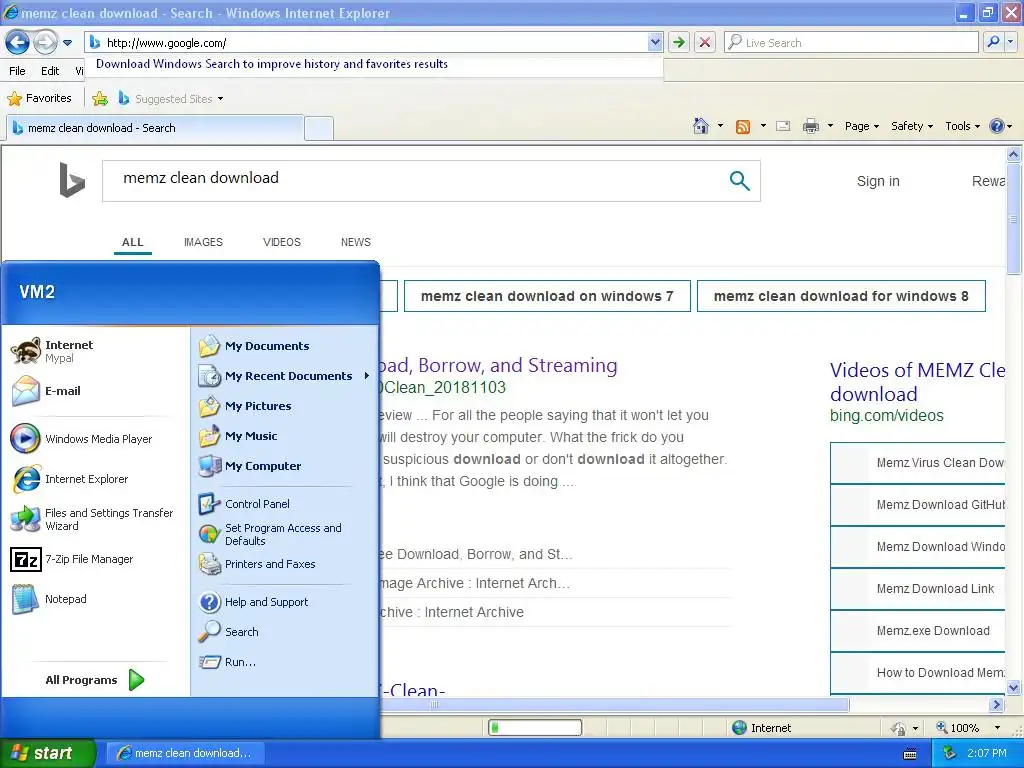Click the Windows start button
This screenshot has height=768, width=1024.
tap(48, 753)
